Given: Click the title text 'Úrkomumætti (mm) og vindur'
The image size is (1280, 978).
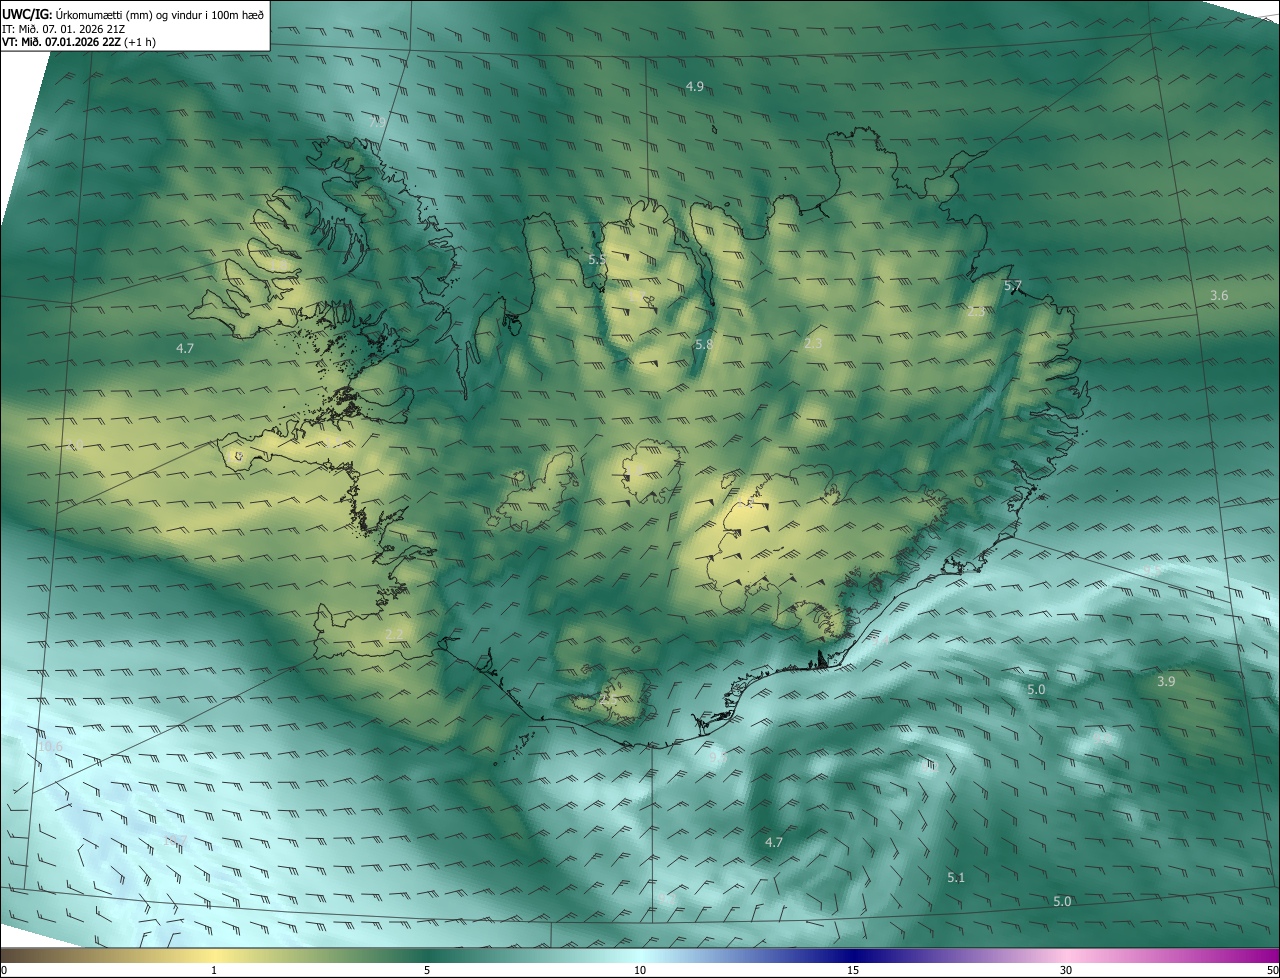Looking at the screenshot, I should (x=130, y=13).
